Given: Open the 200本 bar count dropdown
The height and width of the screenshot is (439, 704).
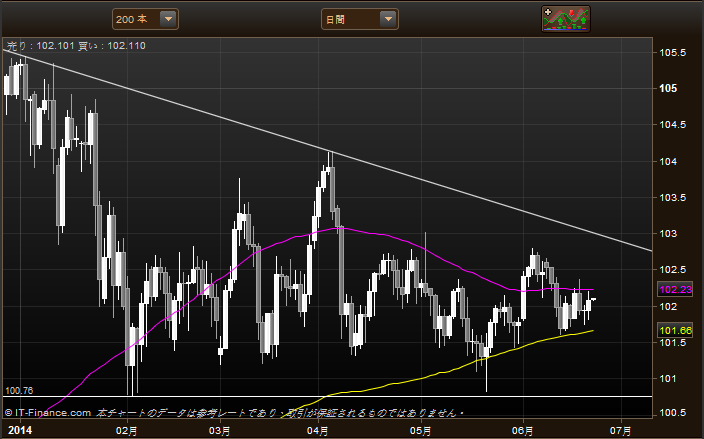Looking at the screenshot, I should 145,19.
